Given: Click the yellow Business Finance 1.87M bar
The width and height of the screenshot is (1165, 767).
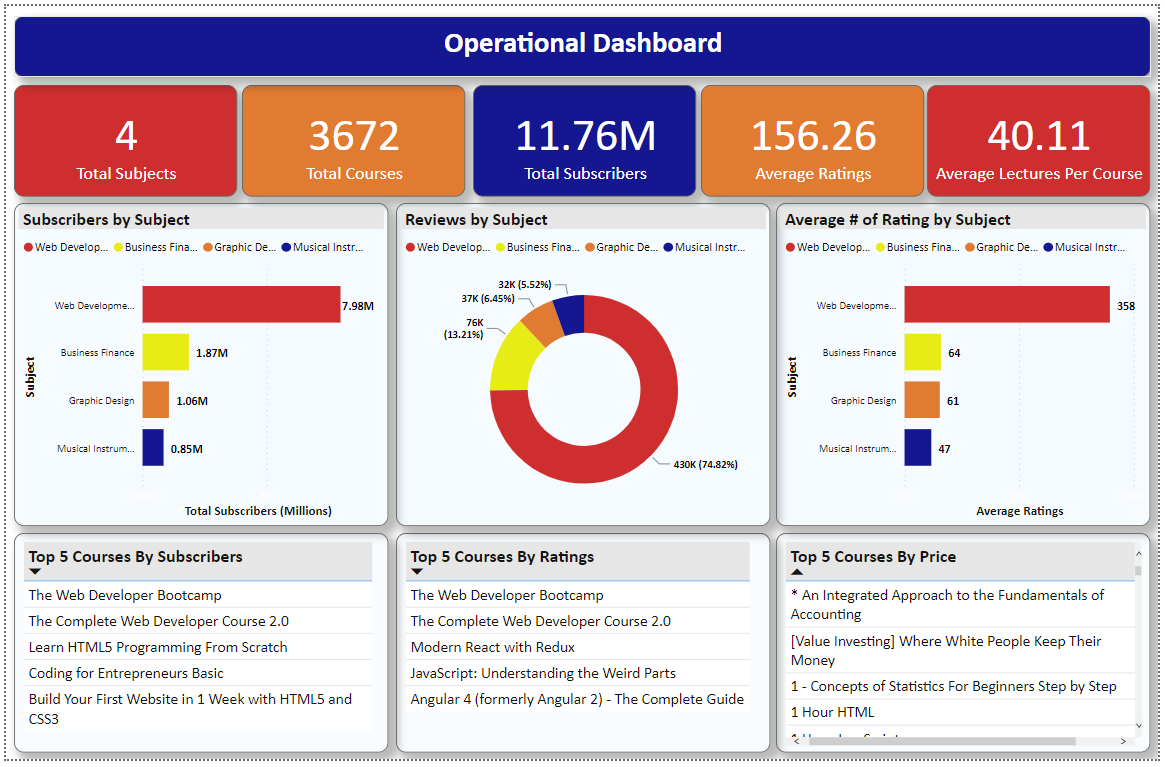Looking at the screenshot, I should (166, 352).
